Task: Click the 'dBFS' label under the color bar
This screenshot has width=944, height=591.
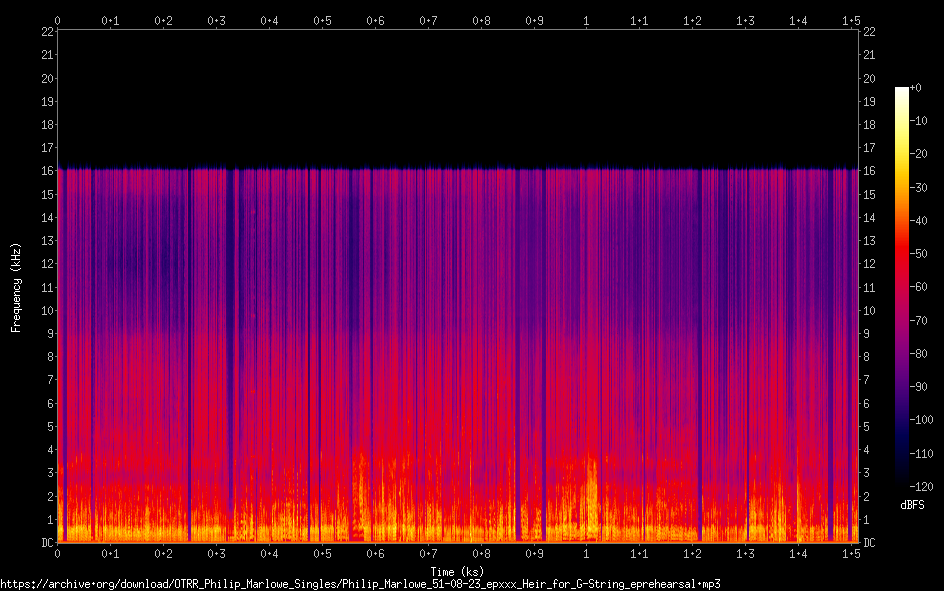Action: click(x=911, y=505)
